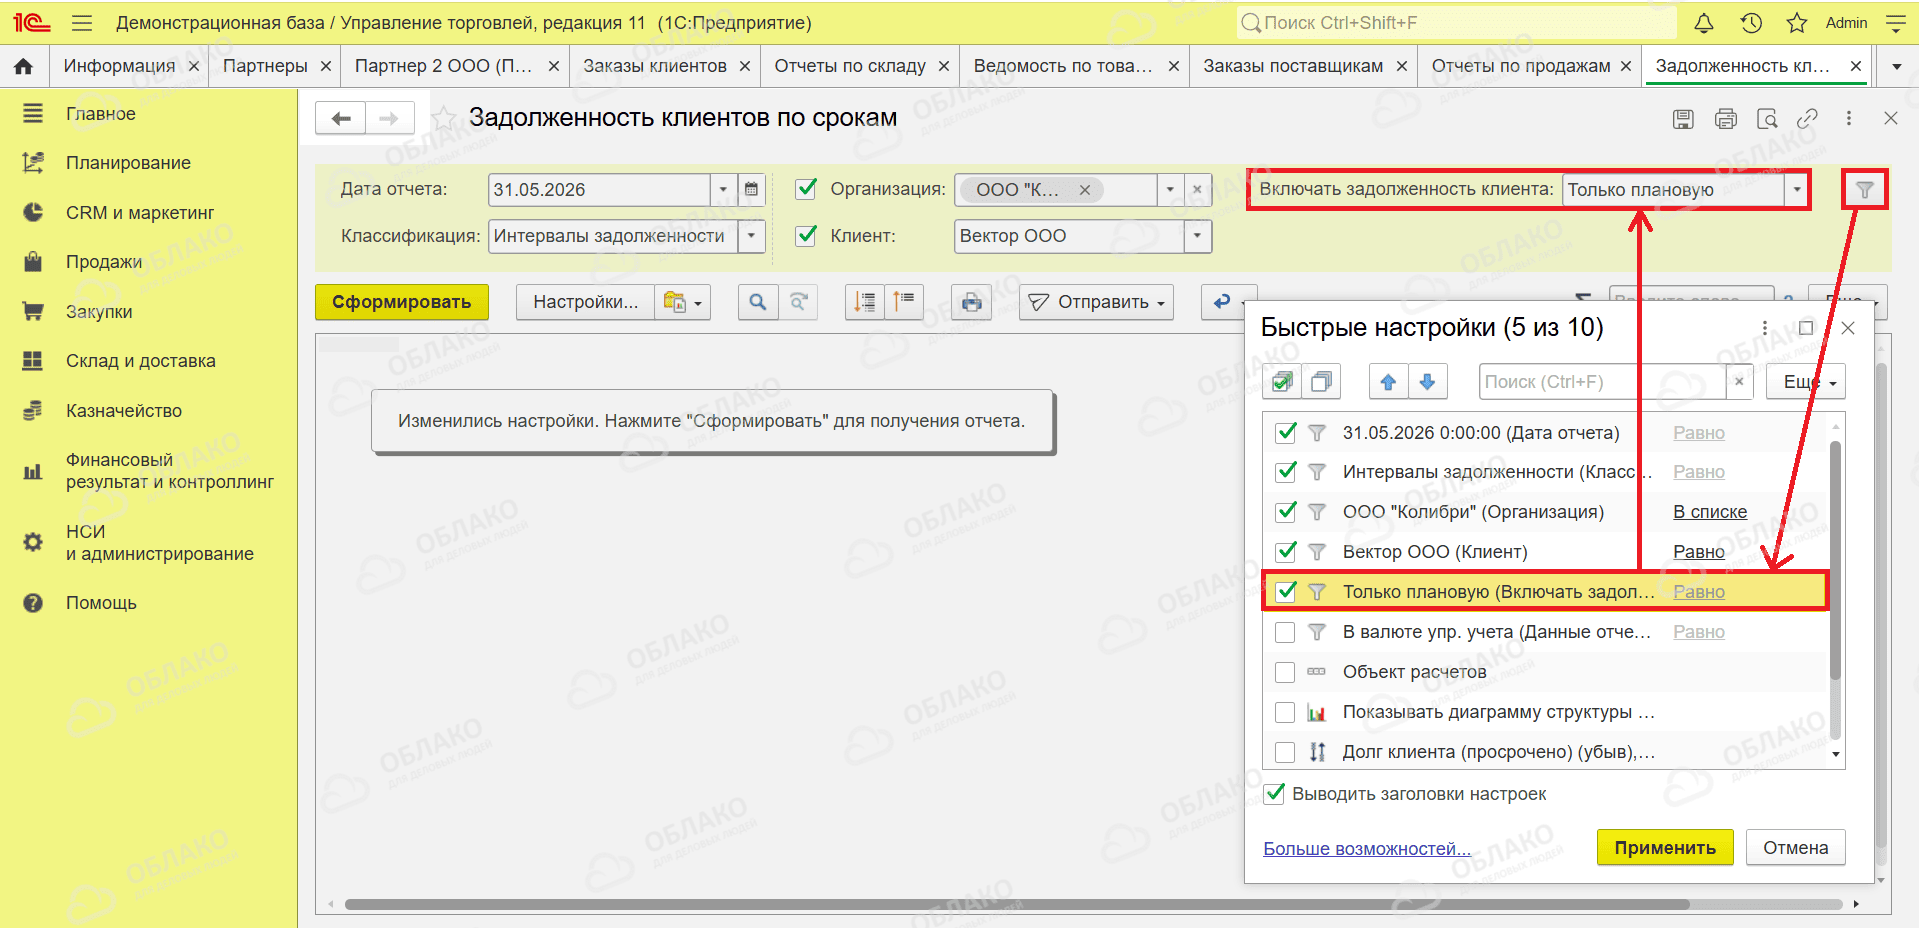Add the report to favorites with the star

pos(443,118)
